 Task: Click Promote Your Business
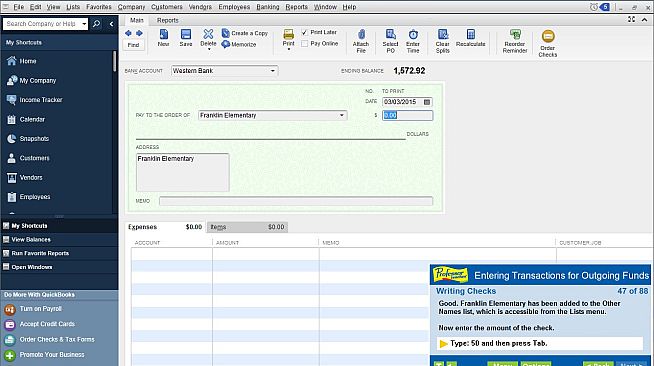(x=45, y=355)
